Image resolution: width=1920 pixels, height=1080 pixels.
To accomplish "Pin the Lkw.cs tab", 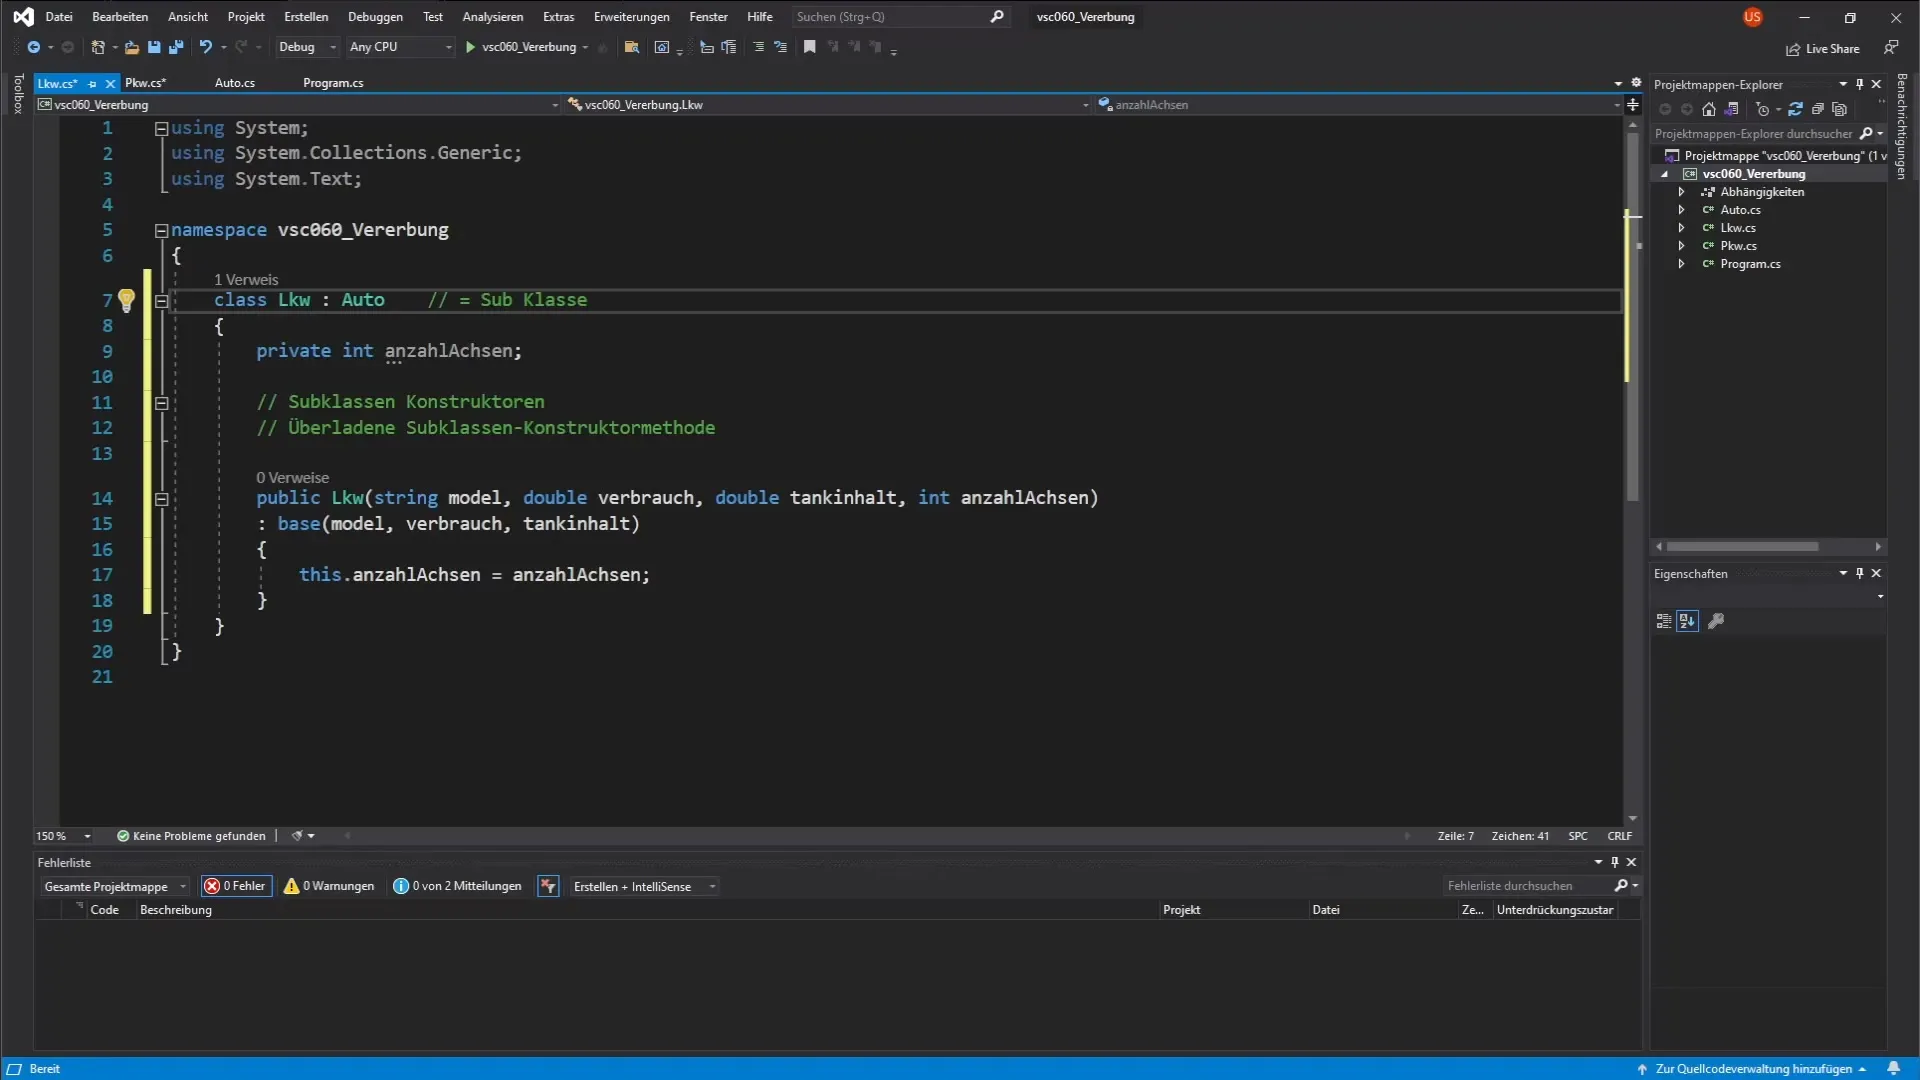I will pyautogui.click(x=92, y=84).
